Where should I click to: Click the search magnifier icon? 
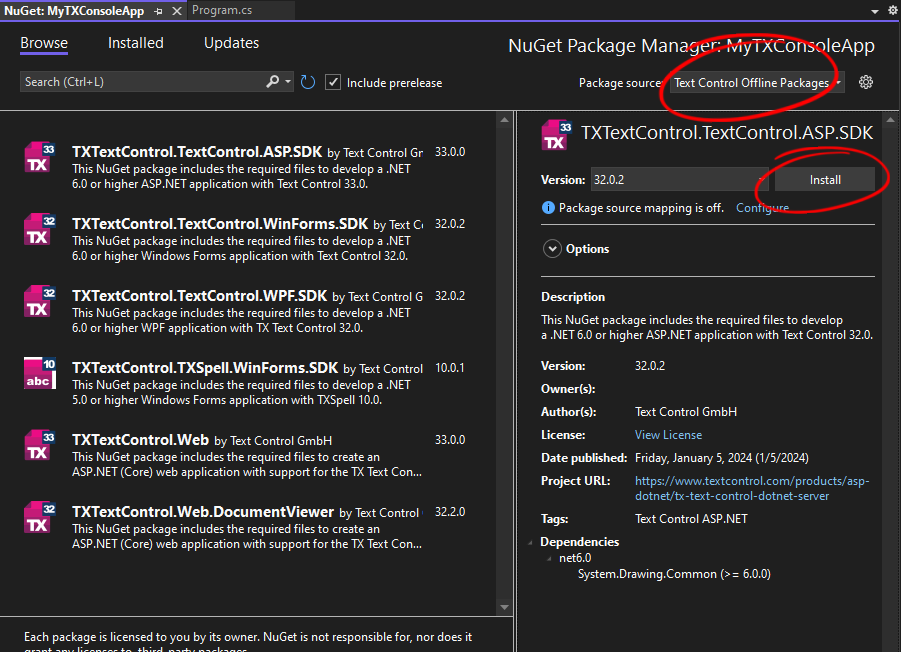273,82
